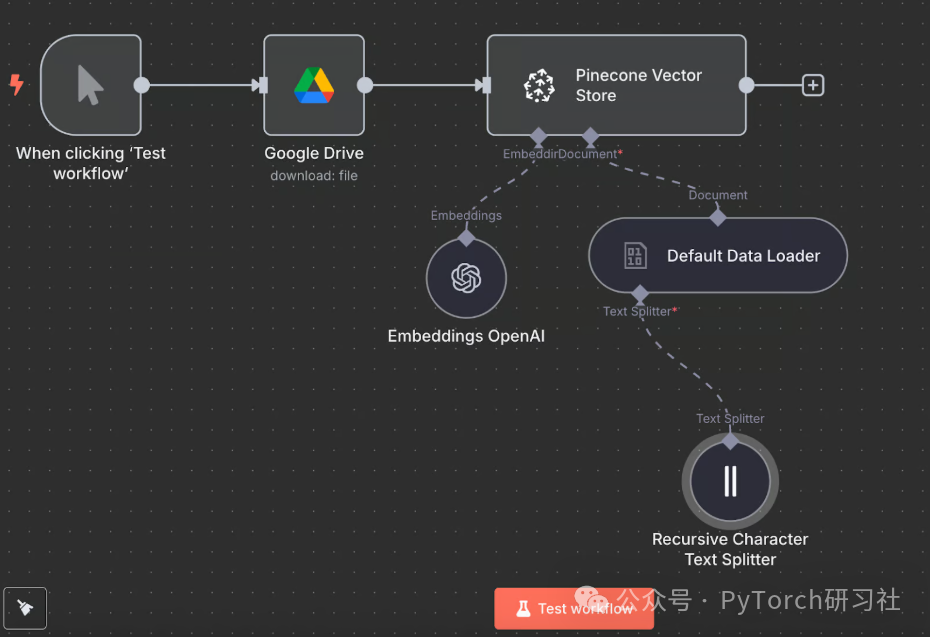Click the Google Drive input connector
The image size is (930, 637).
click(x=262, y=85)
